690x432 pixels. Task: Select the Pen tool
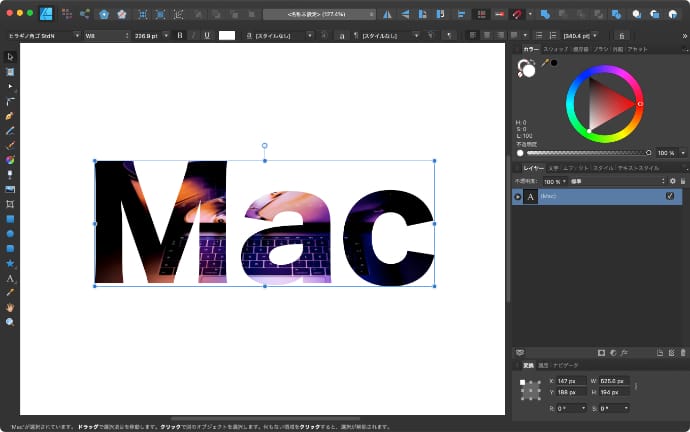(10, 116)
